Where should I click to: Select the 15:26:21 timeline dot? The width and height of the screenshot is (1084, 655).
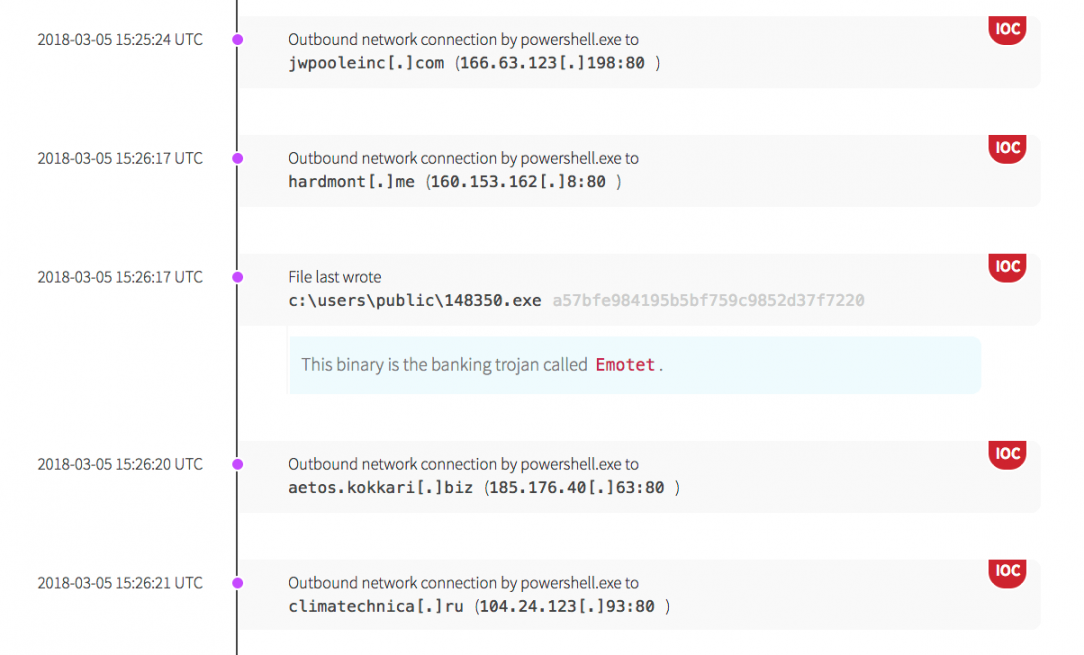pyautogui.click(x=237, y=583)
